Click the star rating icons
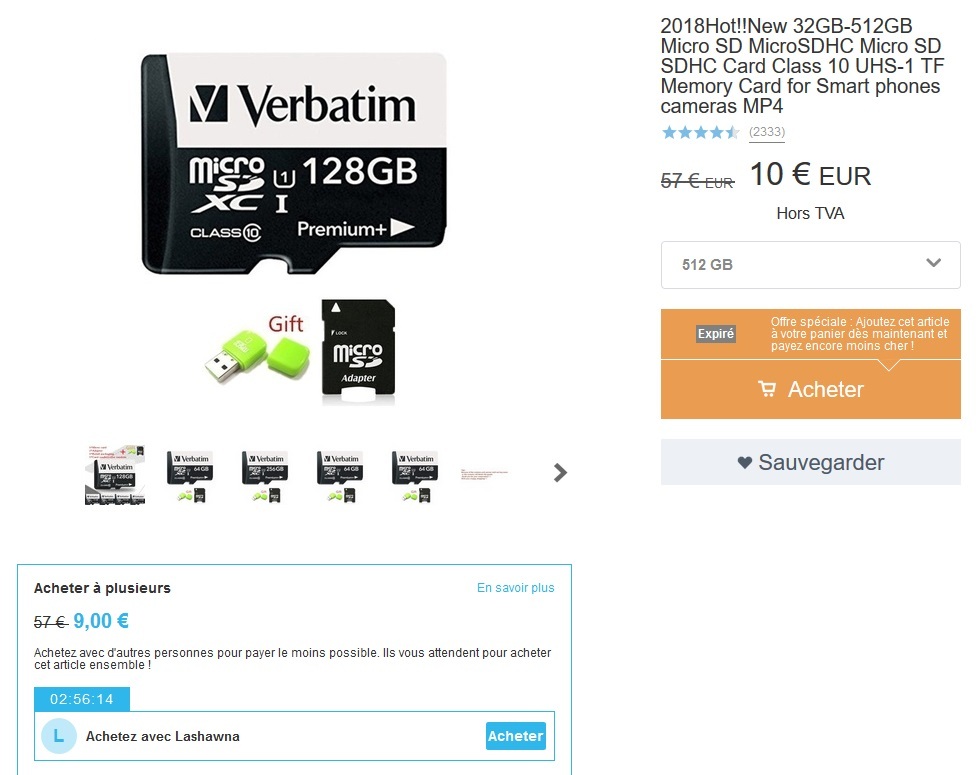 click(x=701, y=132)
